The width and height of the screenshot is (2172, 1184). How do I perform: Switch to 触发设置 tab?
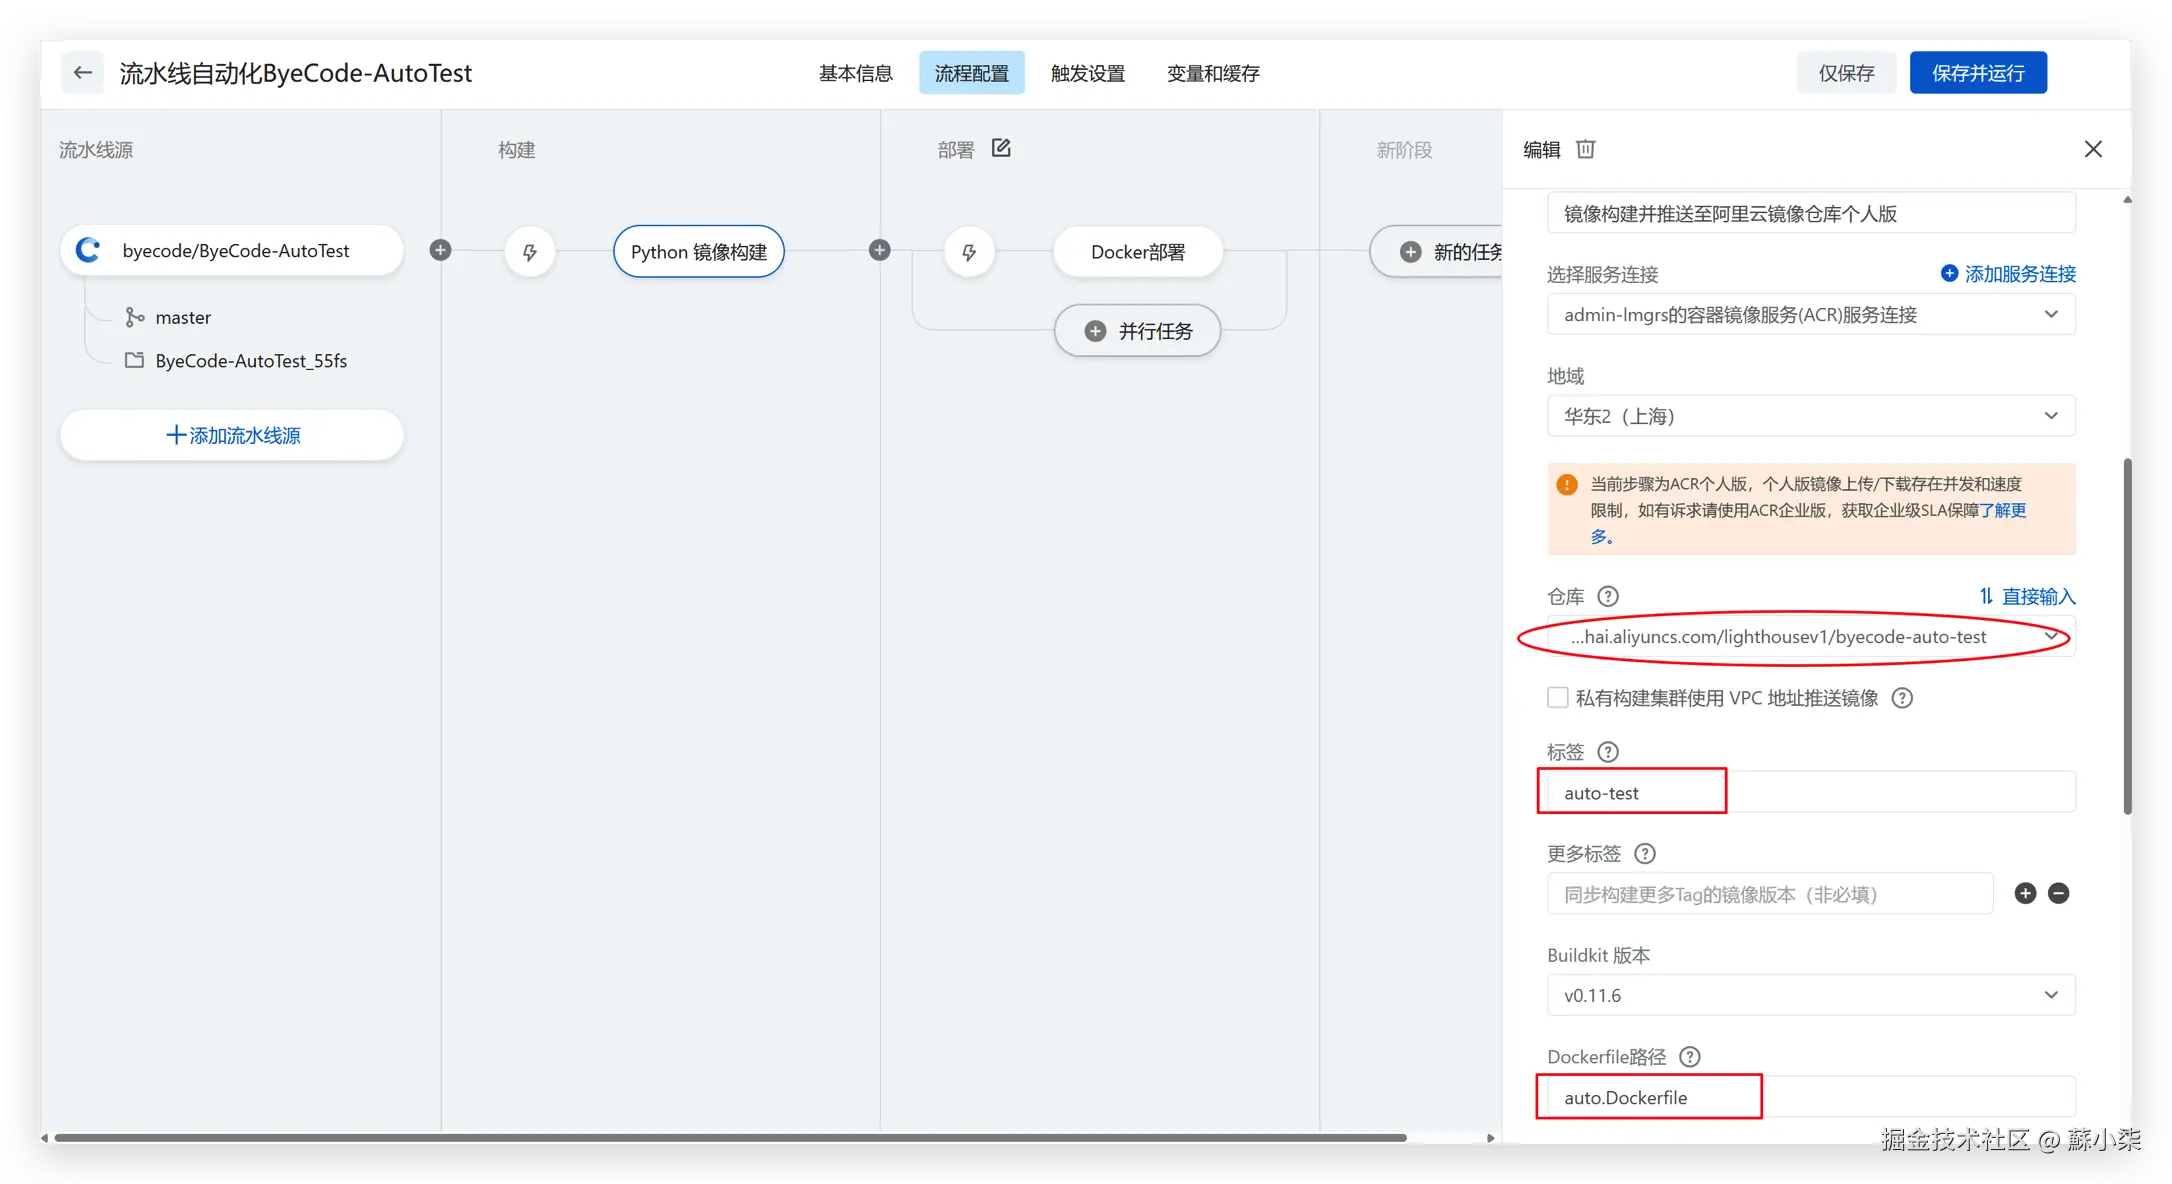pos(1088,73)
